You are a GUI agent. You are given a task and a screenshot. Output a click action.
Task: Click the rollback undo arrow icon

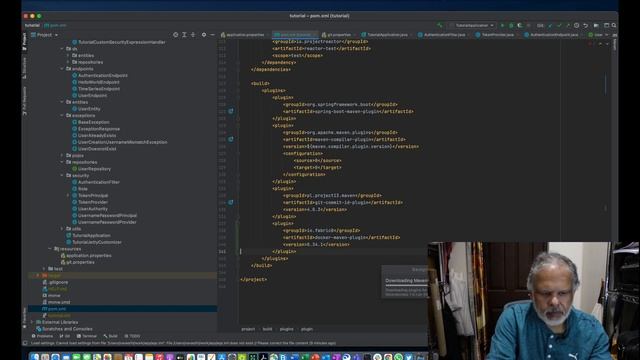pos(585,25)
